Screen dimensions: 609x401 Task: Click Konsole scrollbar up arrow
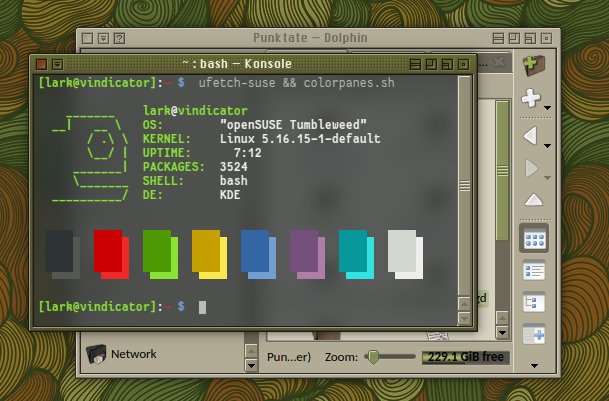(x=464, y=303)
